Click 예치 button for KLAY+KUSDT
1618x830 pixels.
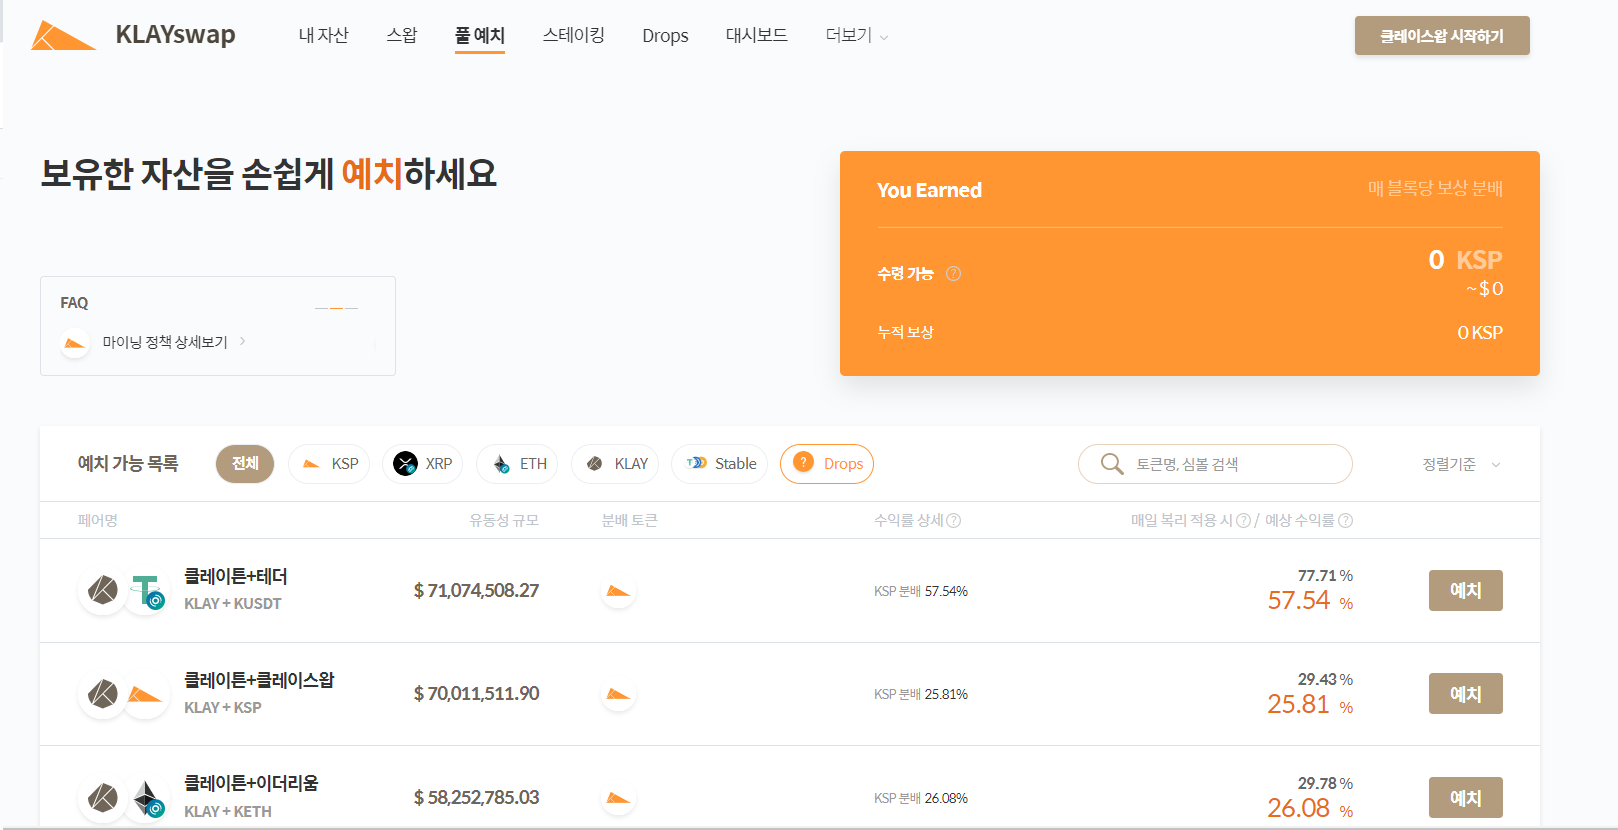[x=1466, y=590]
